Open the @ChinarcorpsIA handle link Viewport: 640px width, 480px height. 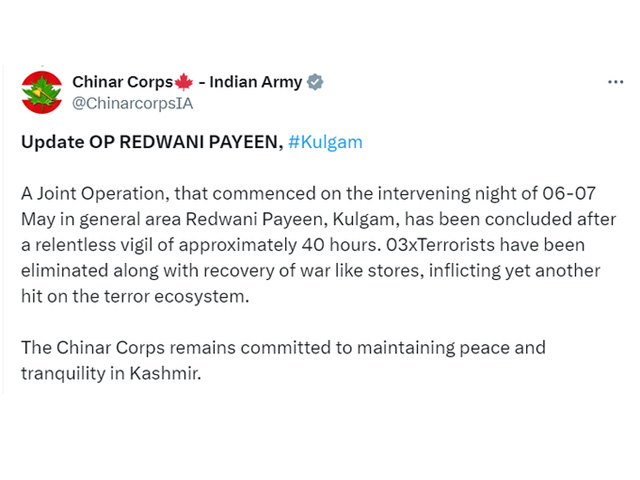[x=132, y=103]
